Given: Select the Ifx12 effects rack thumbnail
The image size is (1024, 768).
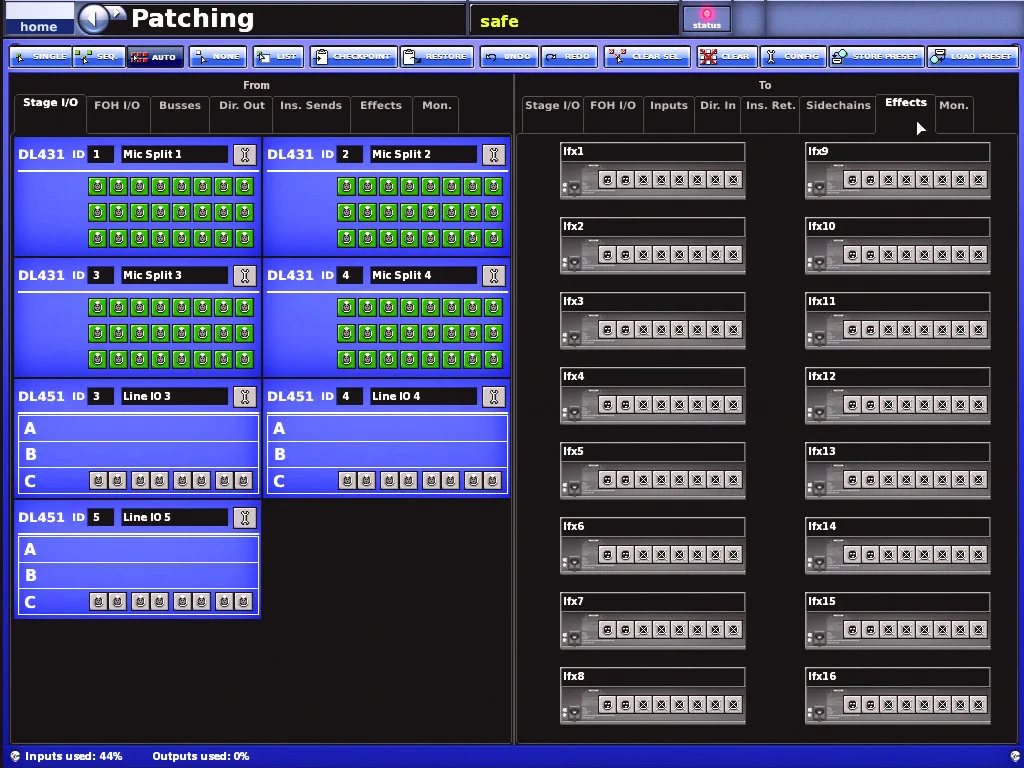Looking at the screenshot, I should point(897,405).
